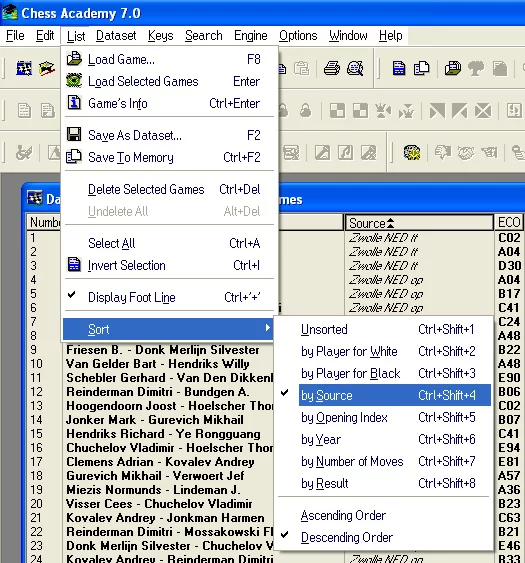Image resolution: width=525 pixels, height=563 pixels.
Task: Click ECO cell B17 in row 5
Action: coord(509,294)
